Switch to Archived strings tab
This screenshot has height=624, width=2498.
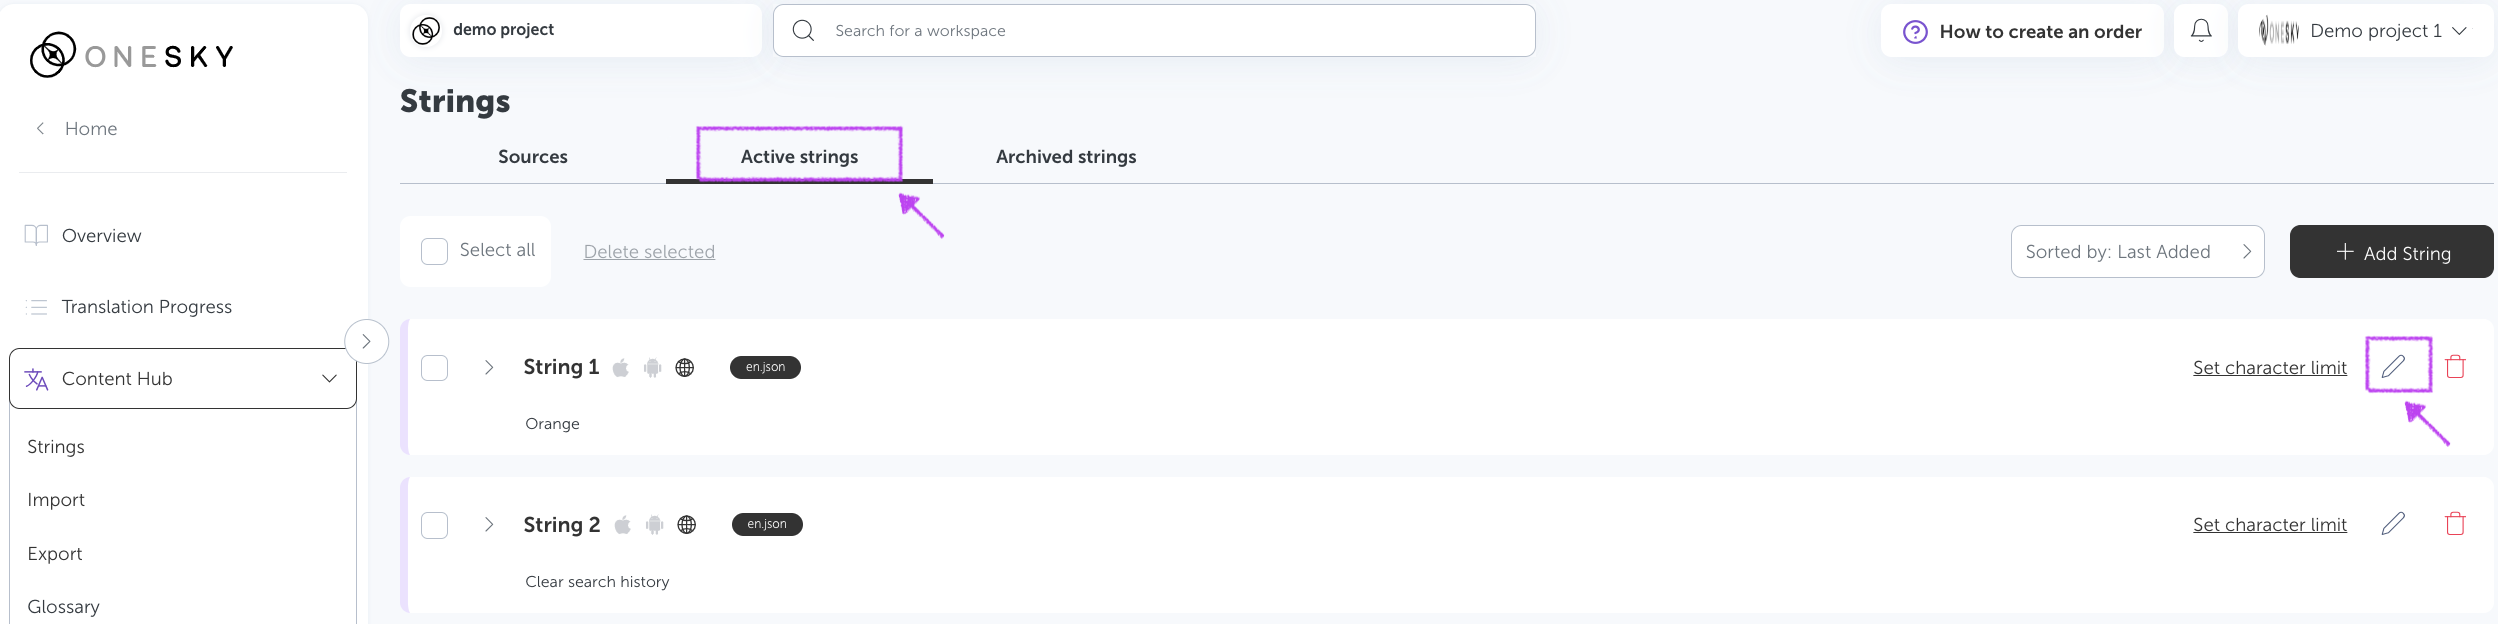pyautogui.click(x=1066, y=157)
